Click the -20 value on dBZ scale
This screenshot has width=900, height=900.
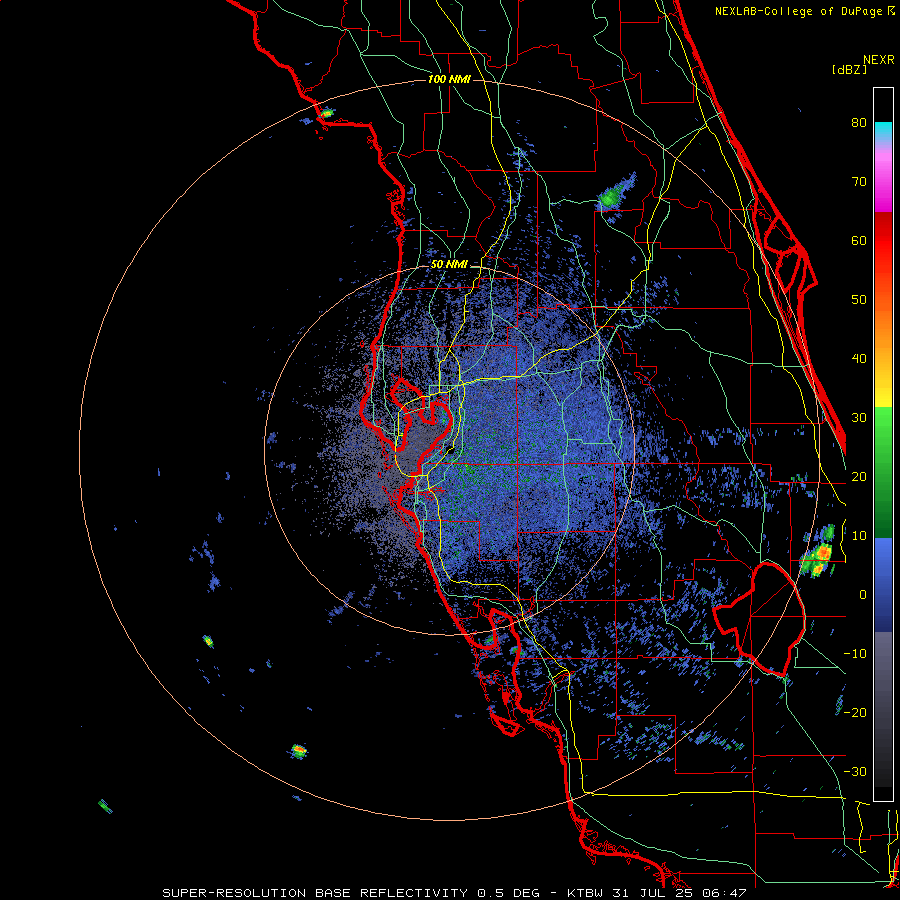tap(855, 712)
